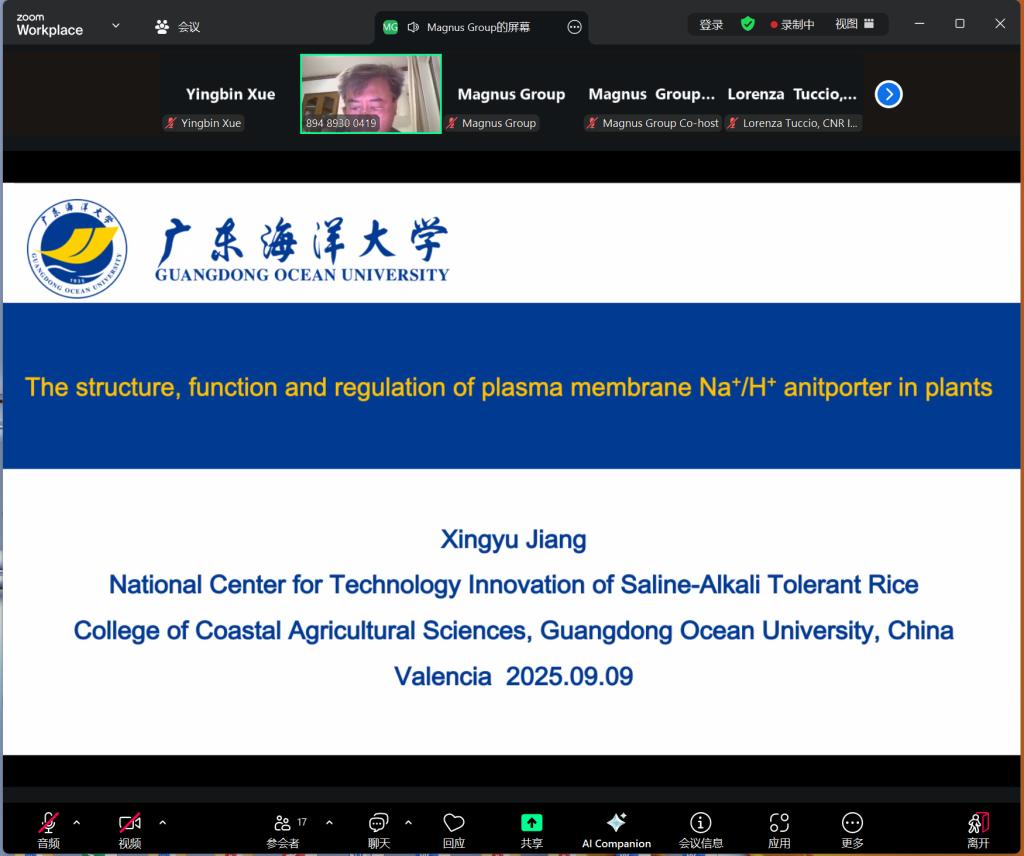
Task: Open the 更多 more options menu
Action: 852,829
